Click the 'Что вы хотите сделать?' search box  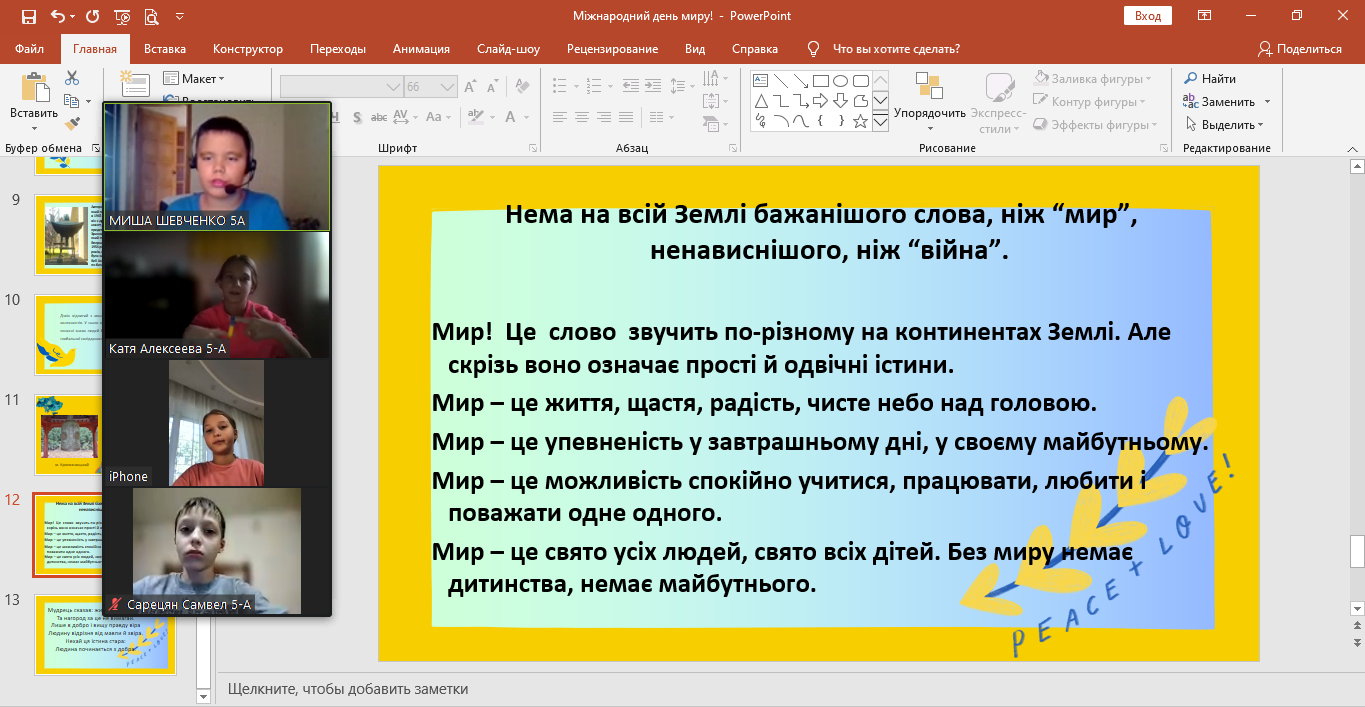click(x=896, y=49)
